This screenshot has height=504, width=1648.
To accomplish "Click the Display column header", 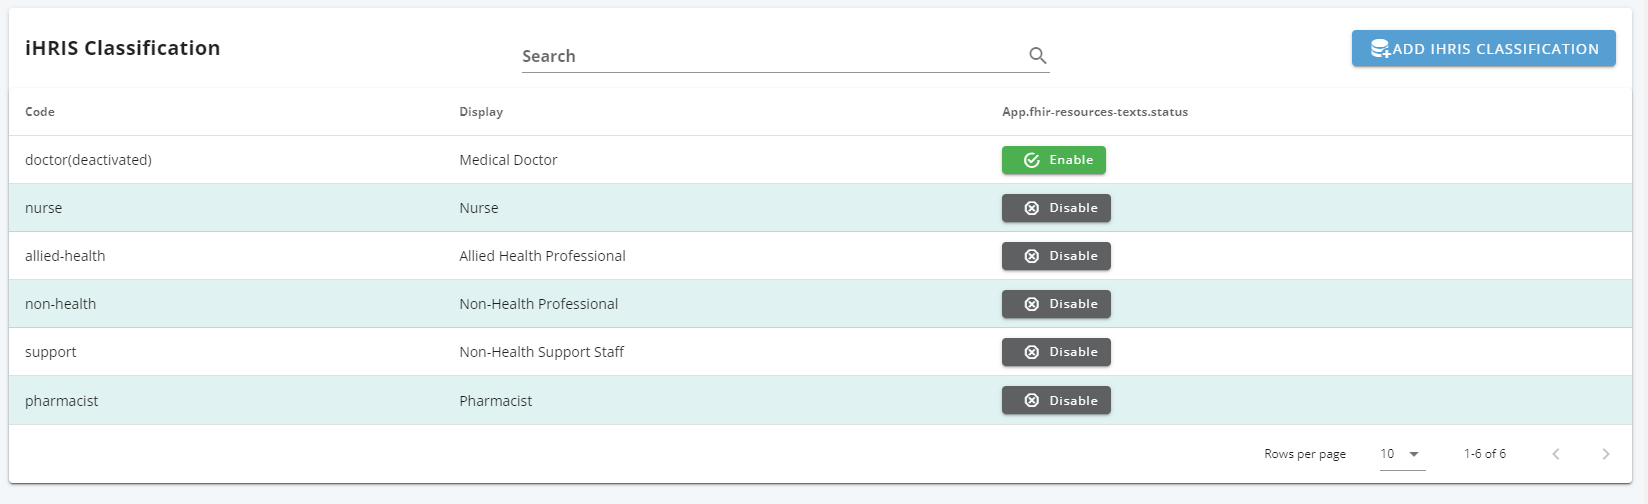I will click(x=481, y=112).
